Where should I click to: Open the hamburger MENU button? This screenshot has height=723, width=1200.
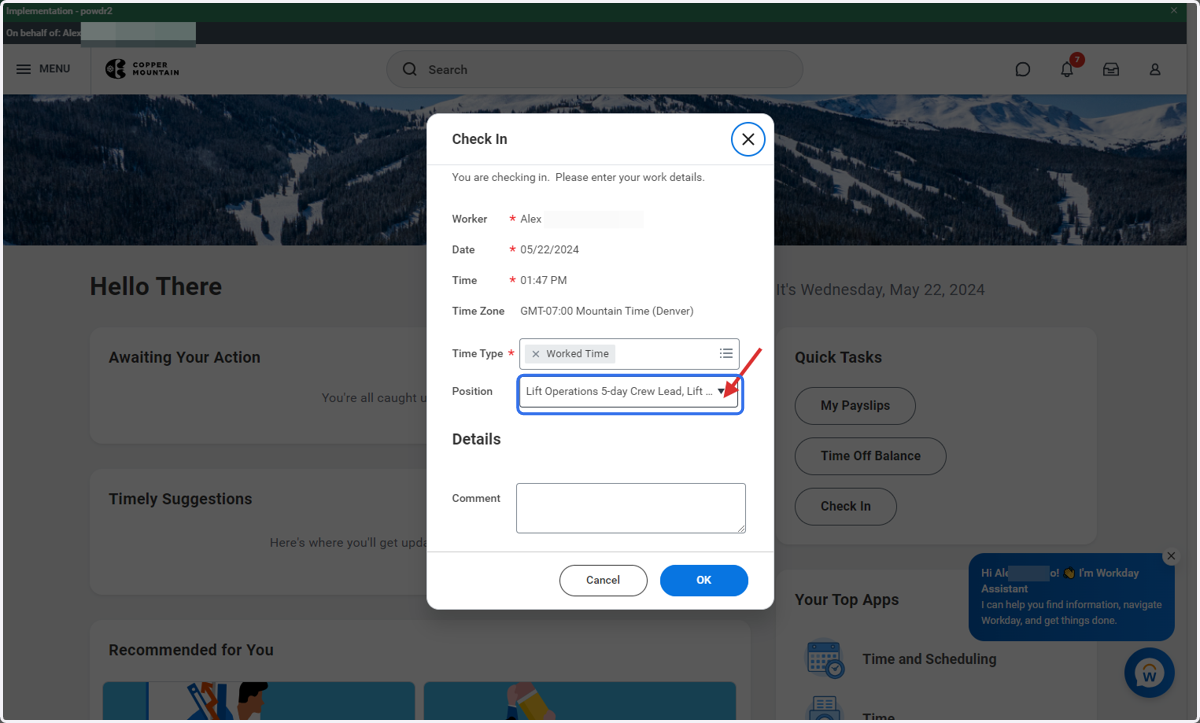click(43, 69)
